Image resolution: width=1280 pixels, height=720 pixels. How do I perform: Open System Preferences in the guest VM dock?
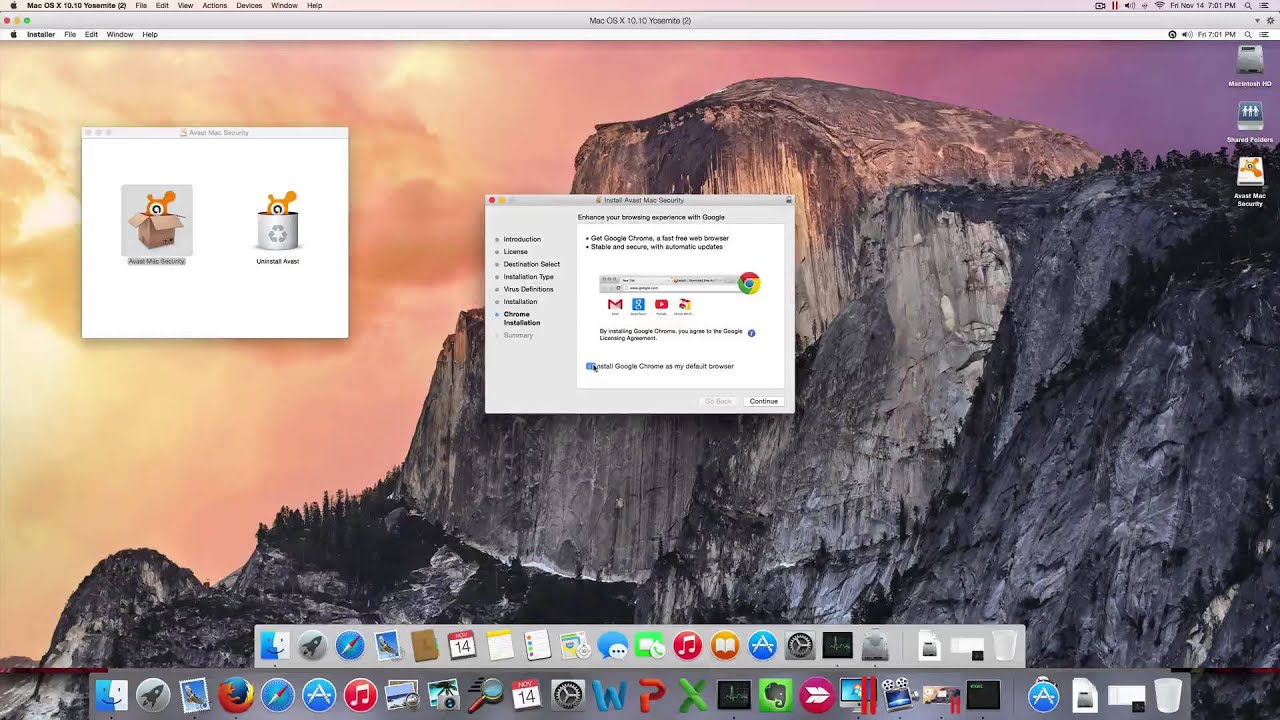click(800, 646)
